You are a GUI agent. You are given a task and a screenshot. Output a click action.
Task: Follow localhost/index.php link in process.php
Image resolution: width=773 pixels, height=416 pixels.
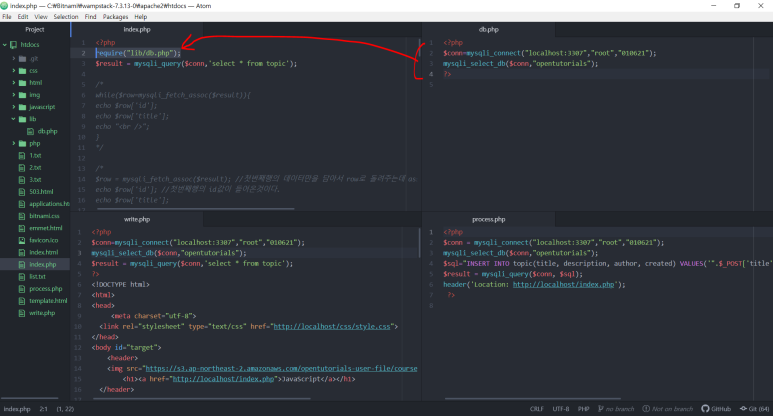click(x=563, y=285)
